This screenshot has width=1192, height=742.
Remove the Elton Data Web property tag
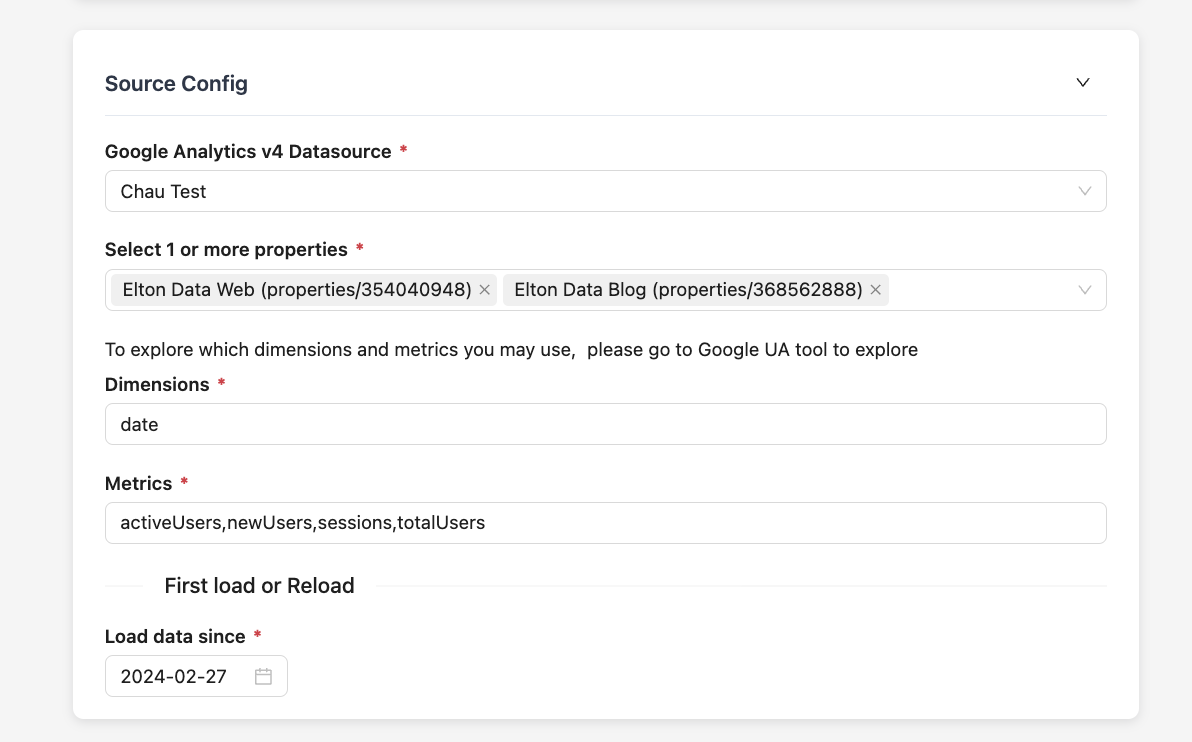coord(485,290)
